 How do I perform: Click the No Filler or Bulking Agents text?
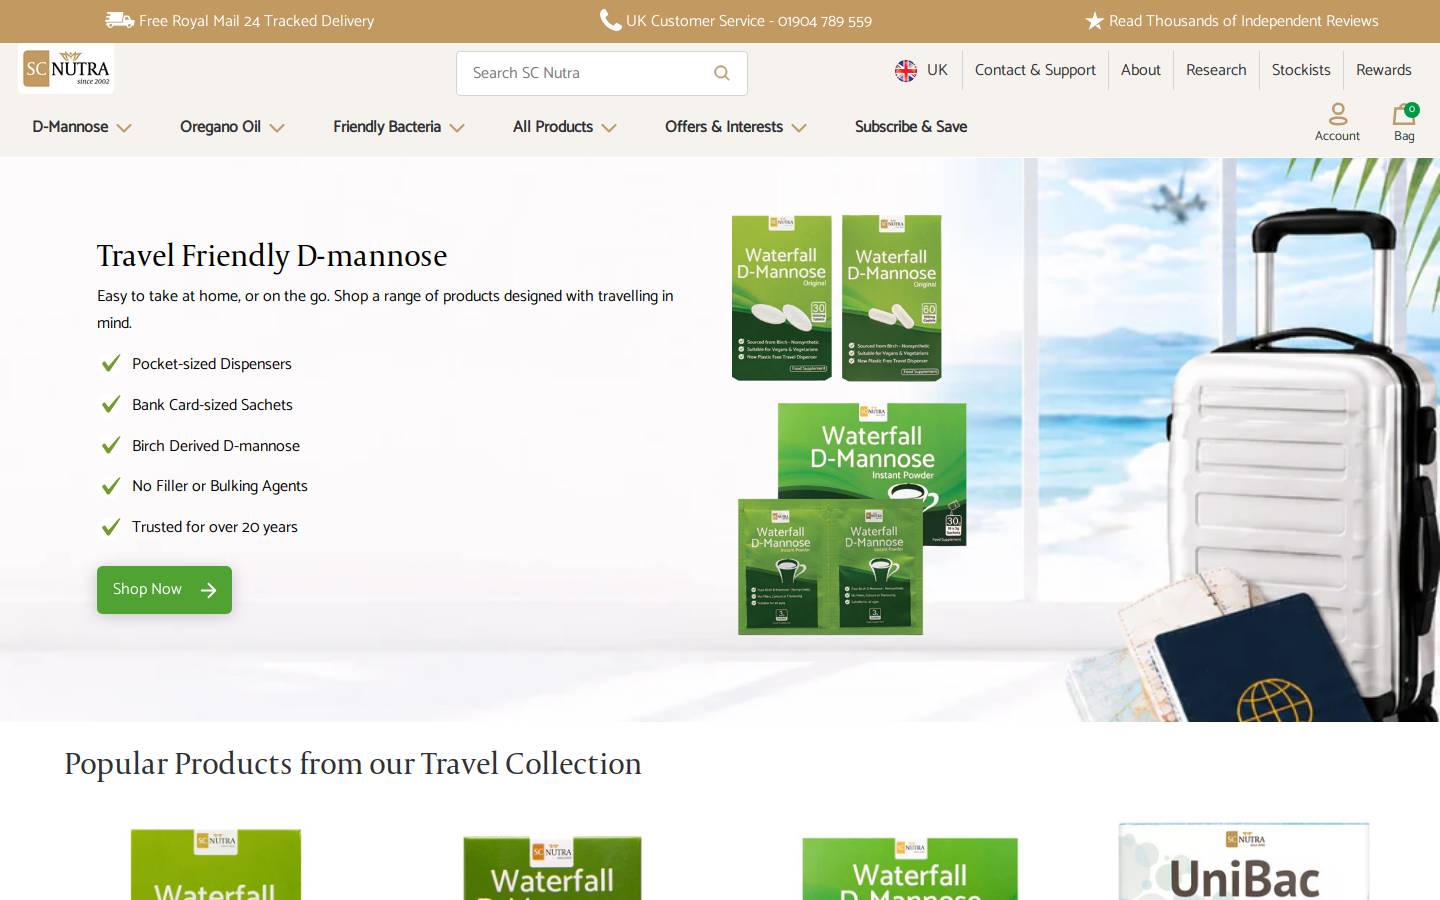(x=220, y=486)
